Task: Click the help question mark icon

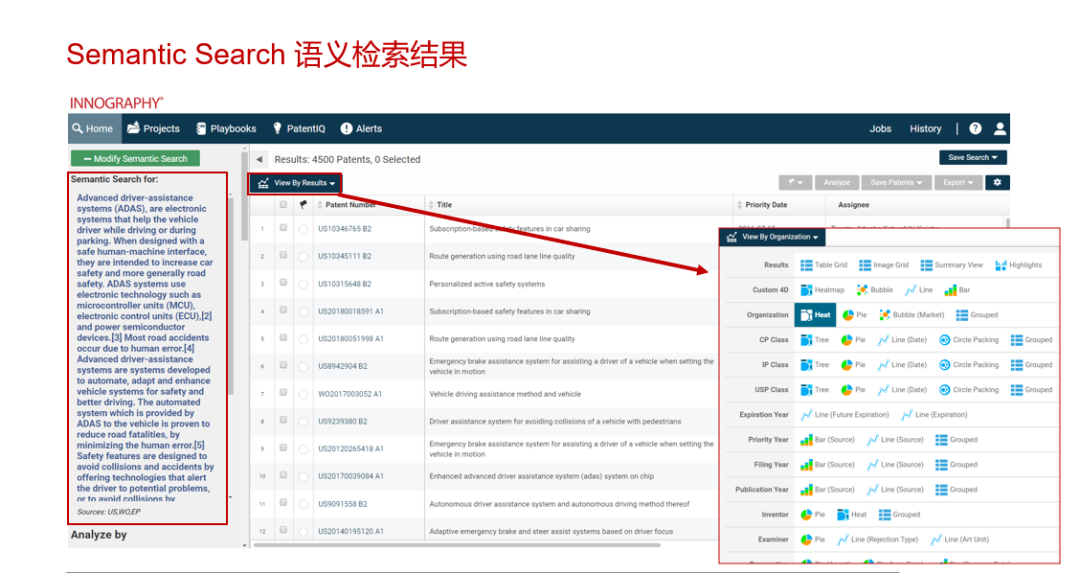Action: (975, 129)
